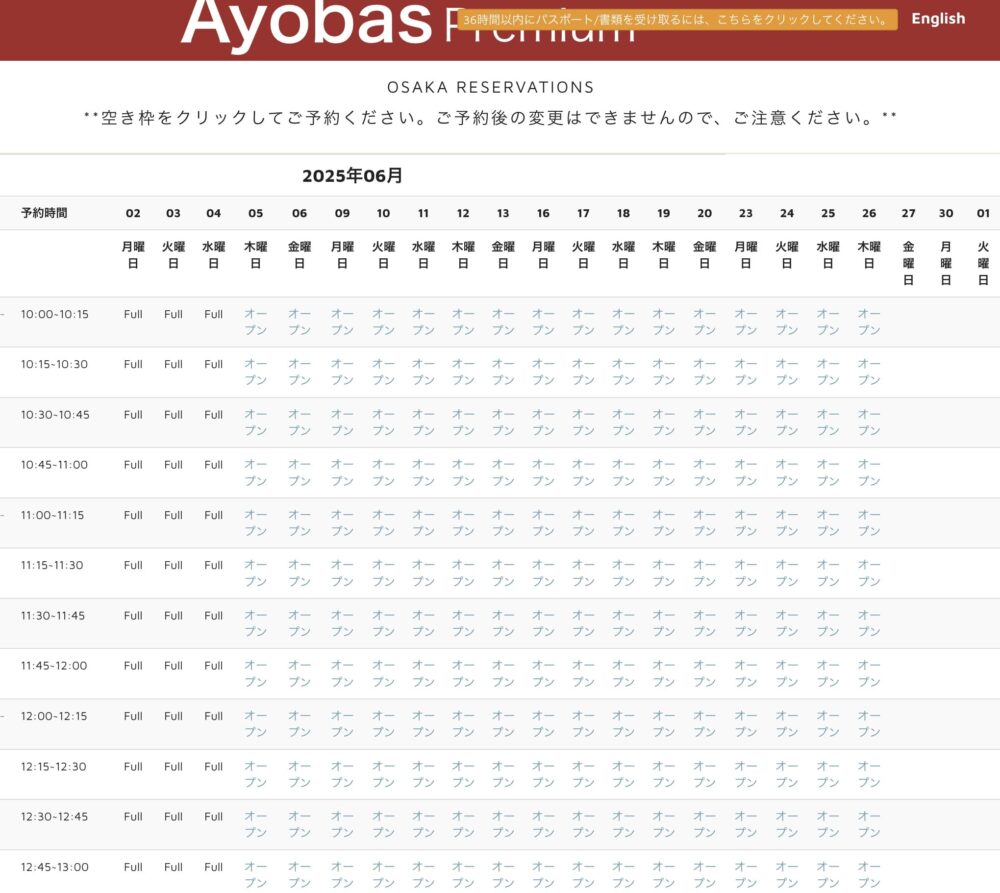Viewport: 1000px width, 893px height.
Task: Reserve open slot June 24 at 10:00-10:15
Action: (x=786, y=322)
